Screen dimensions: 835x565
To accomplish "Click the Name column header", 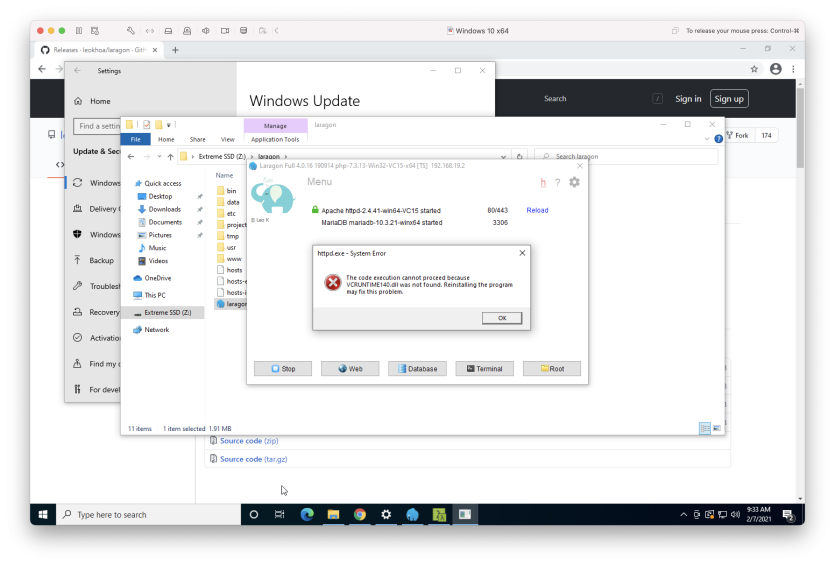I will tap(224, 175).
